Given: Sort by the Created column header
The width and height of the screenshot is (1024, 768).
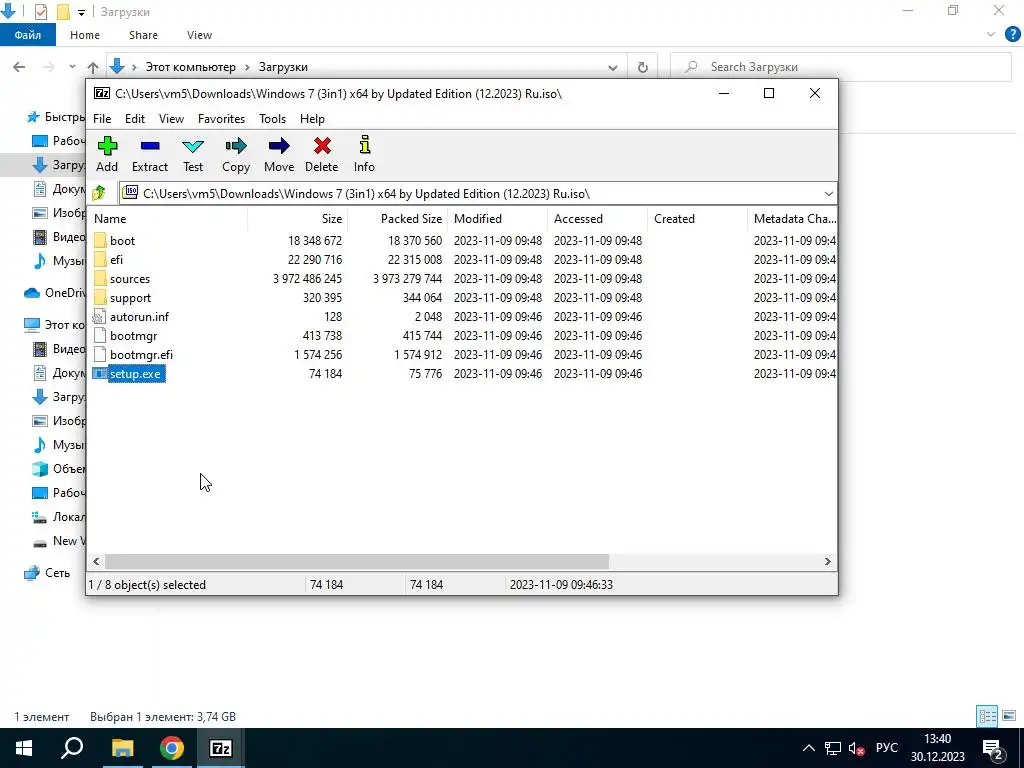Looking at the screenshot, I should coord(697,219).
